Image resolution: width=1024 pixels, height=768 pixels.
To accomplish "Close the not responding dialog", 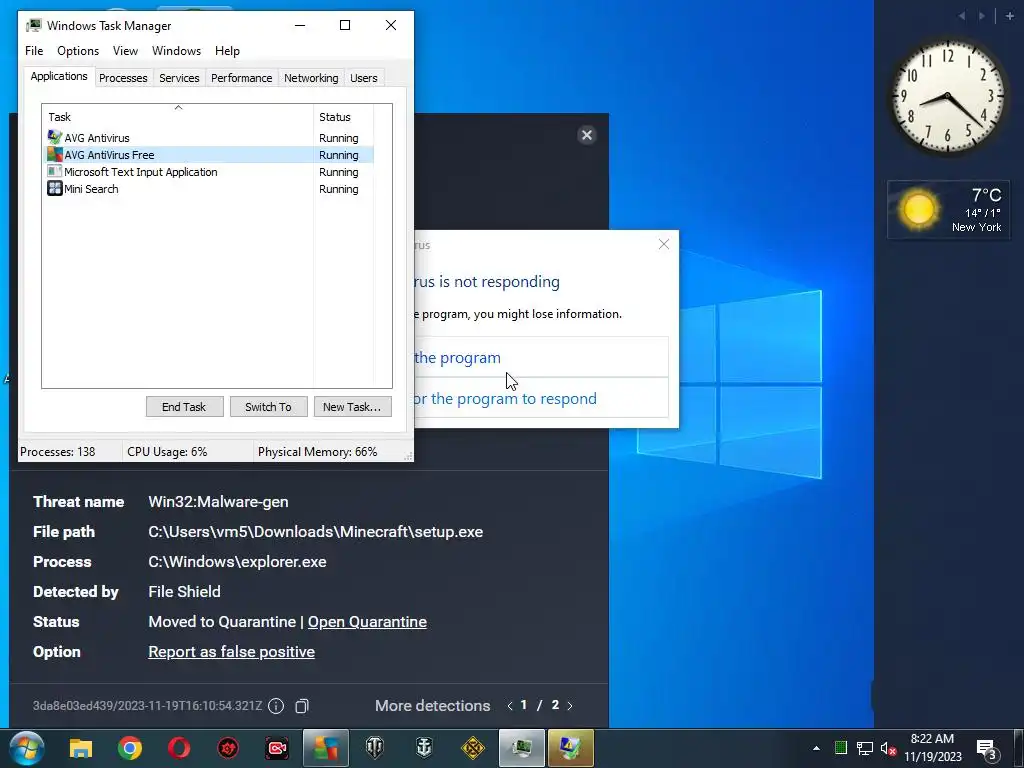I will 664,244.
